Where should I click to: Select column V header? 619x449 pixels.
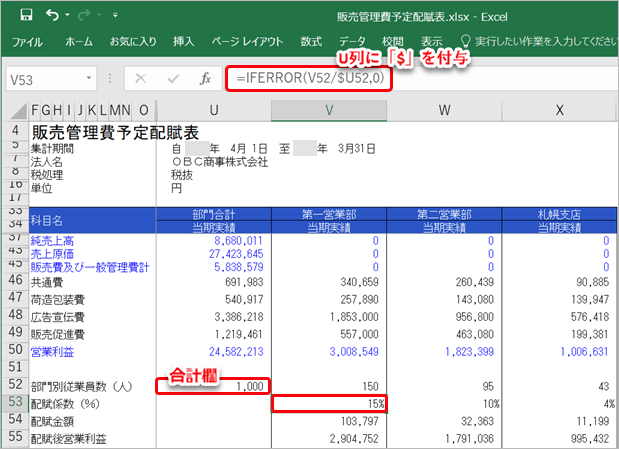coord(329,110)
